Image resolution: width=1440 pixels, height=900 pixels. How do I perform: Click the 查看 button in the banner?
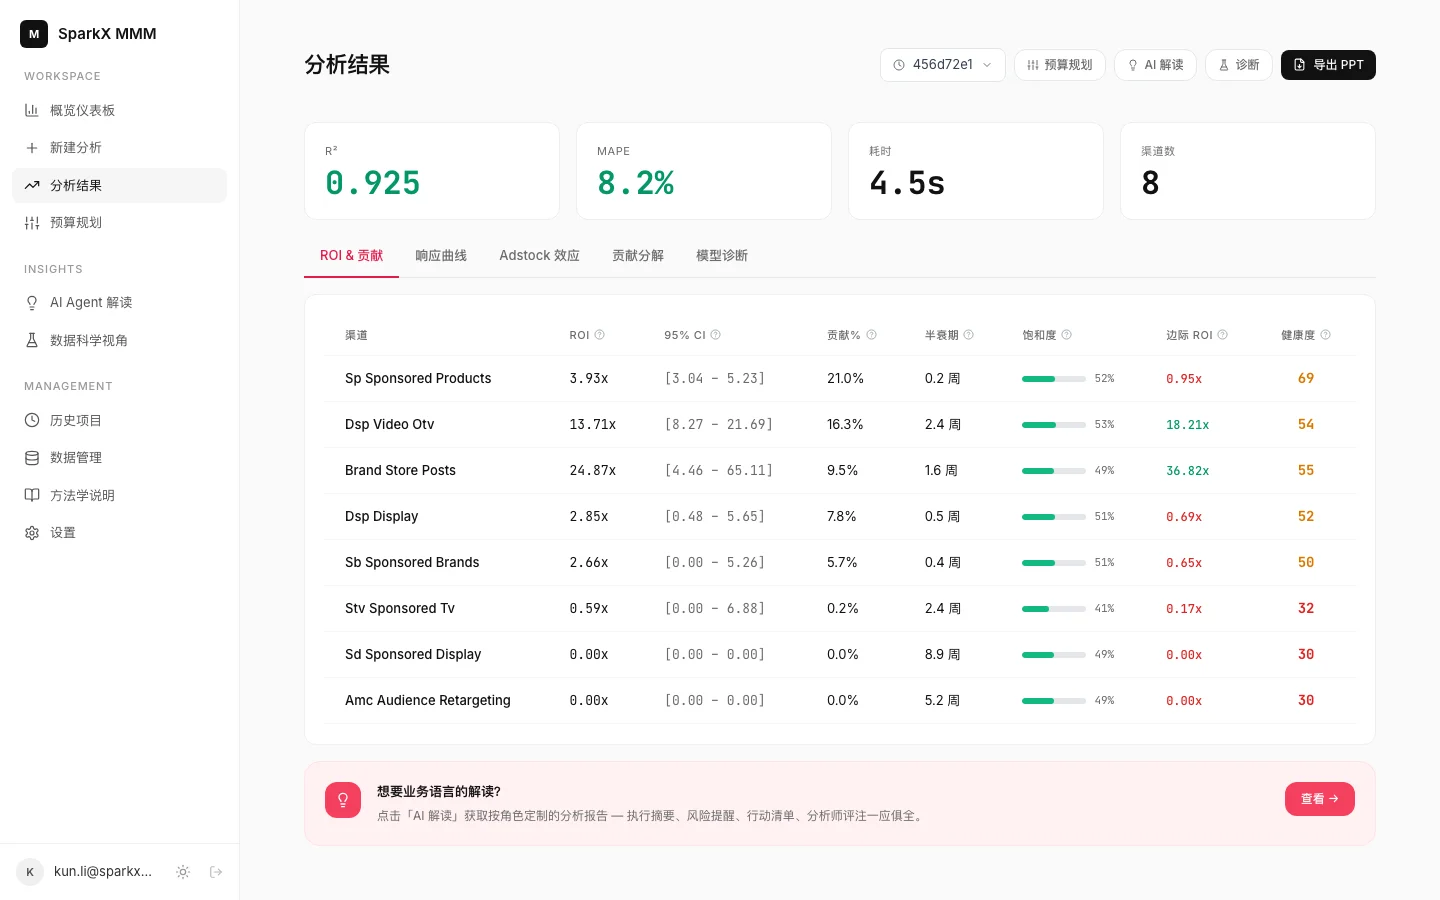click(1320, 799)
